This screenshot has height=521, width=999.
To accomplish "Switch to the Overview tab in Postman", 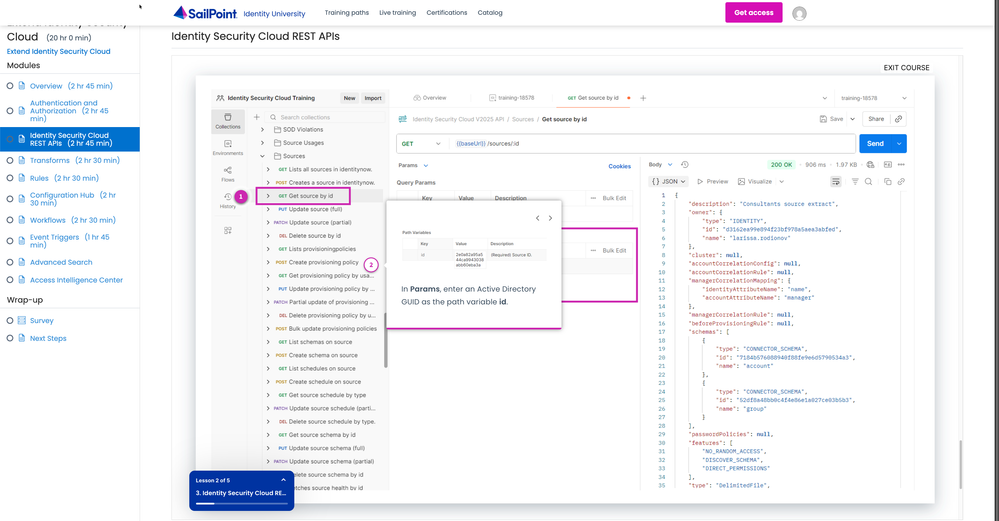I will coord(430,98).
